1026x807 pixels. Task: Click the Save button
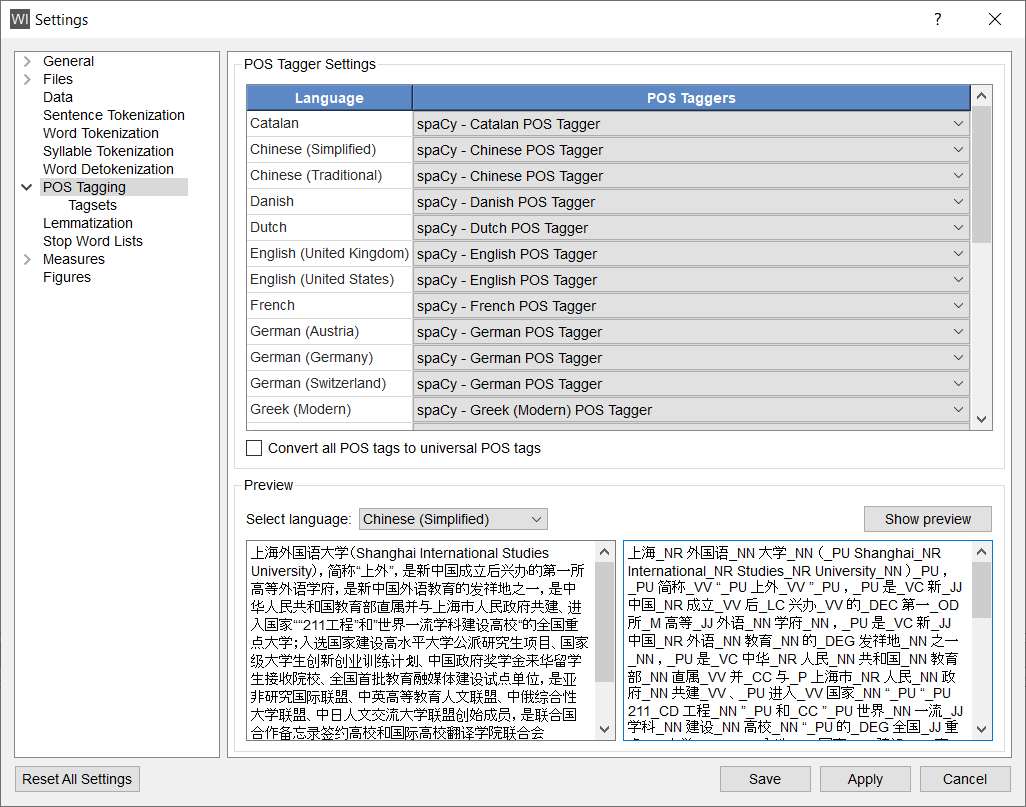point(765,779)
